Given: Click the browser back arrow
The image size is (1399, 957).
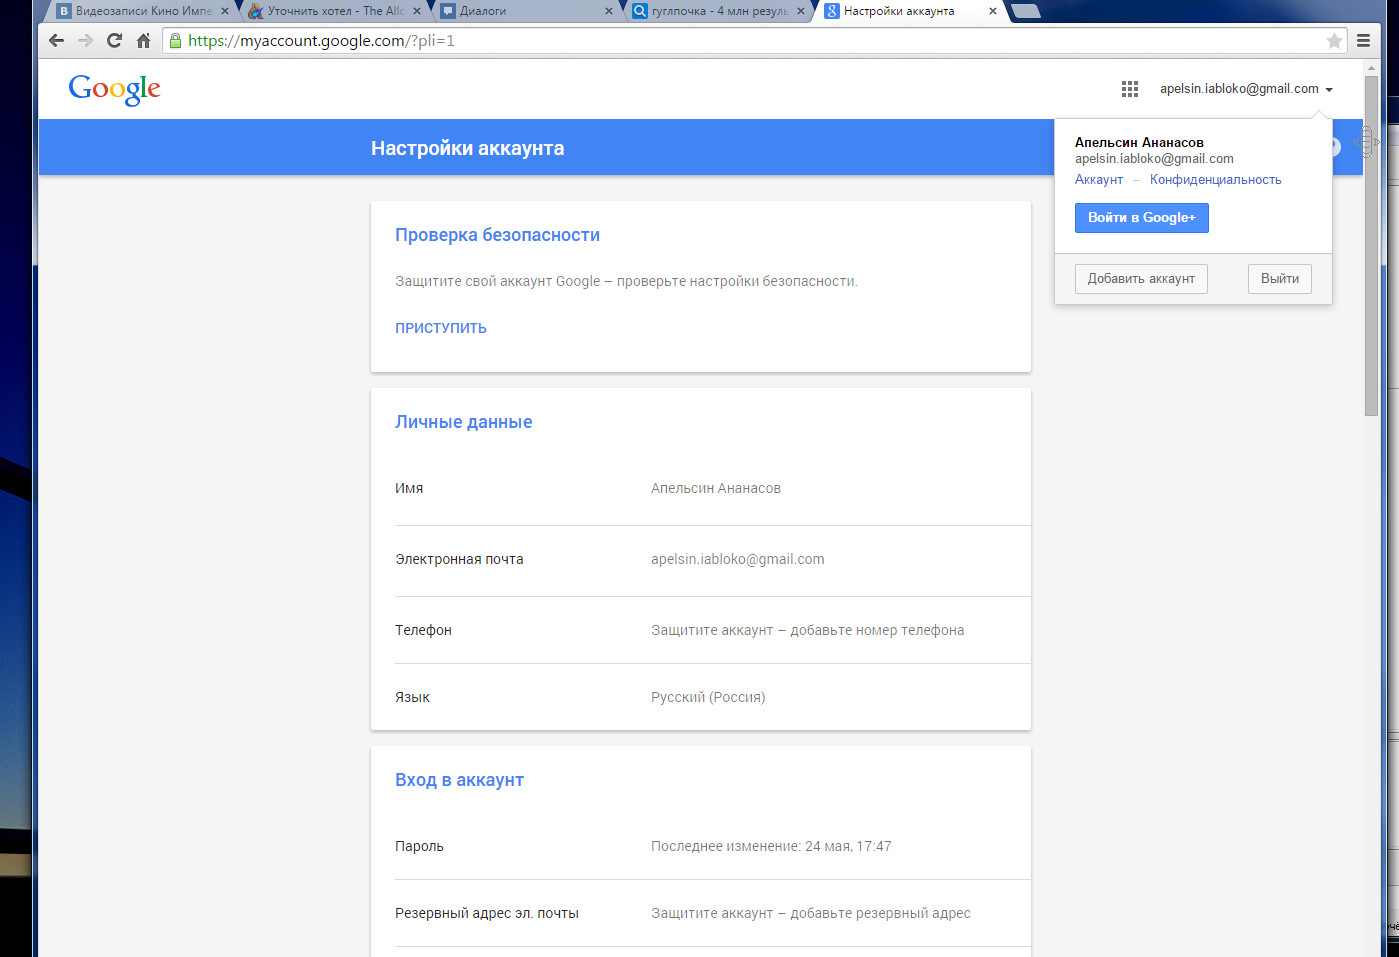Looking at the screenshot, I should click(56, 41).
